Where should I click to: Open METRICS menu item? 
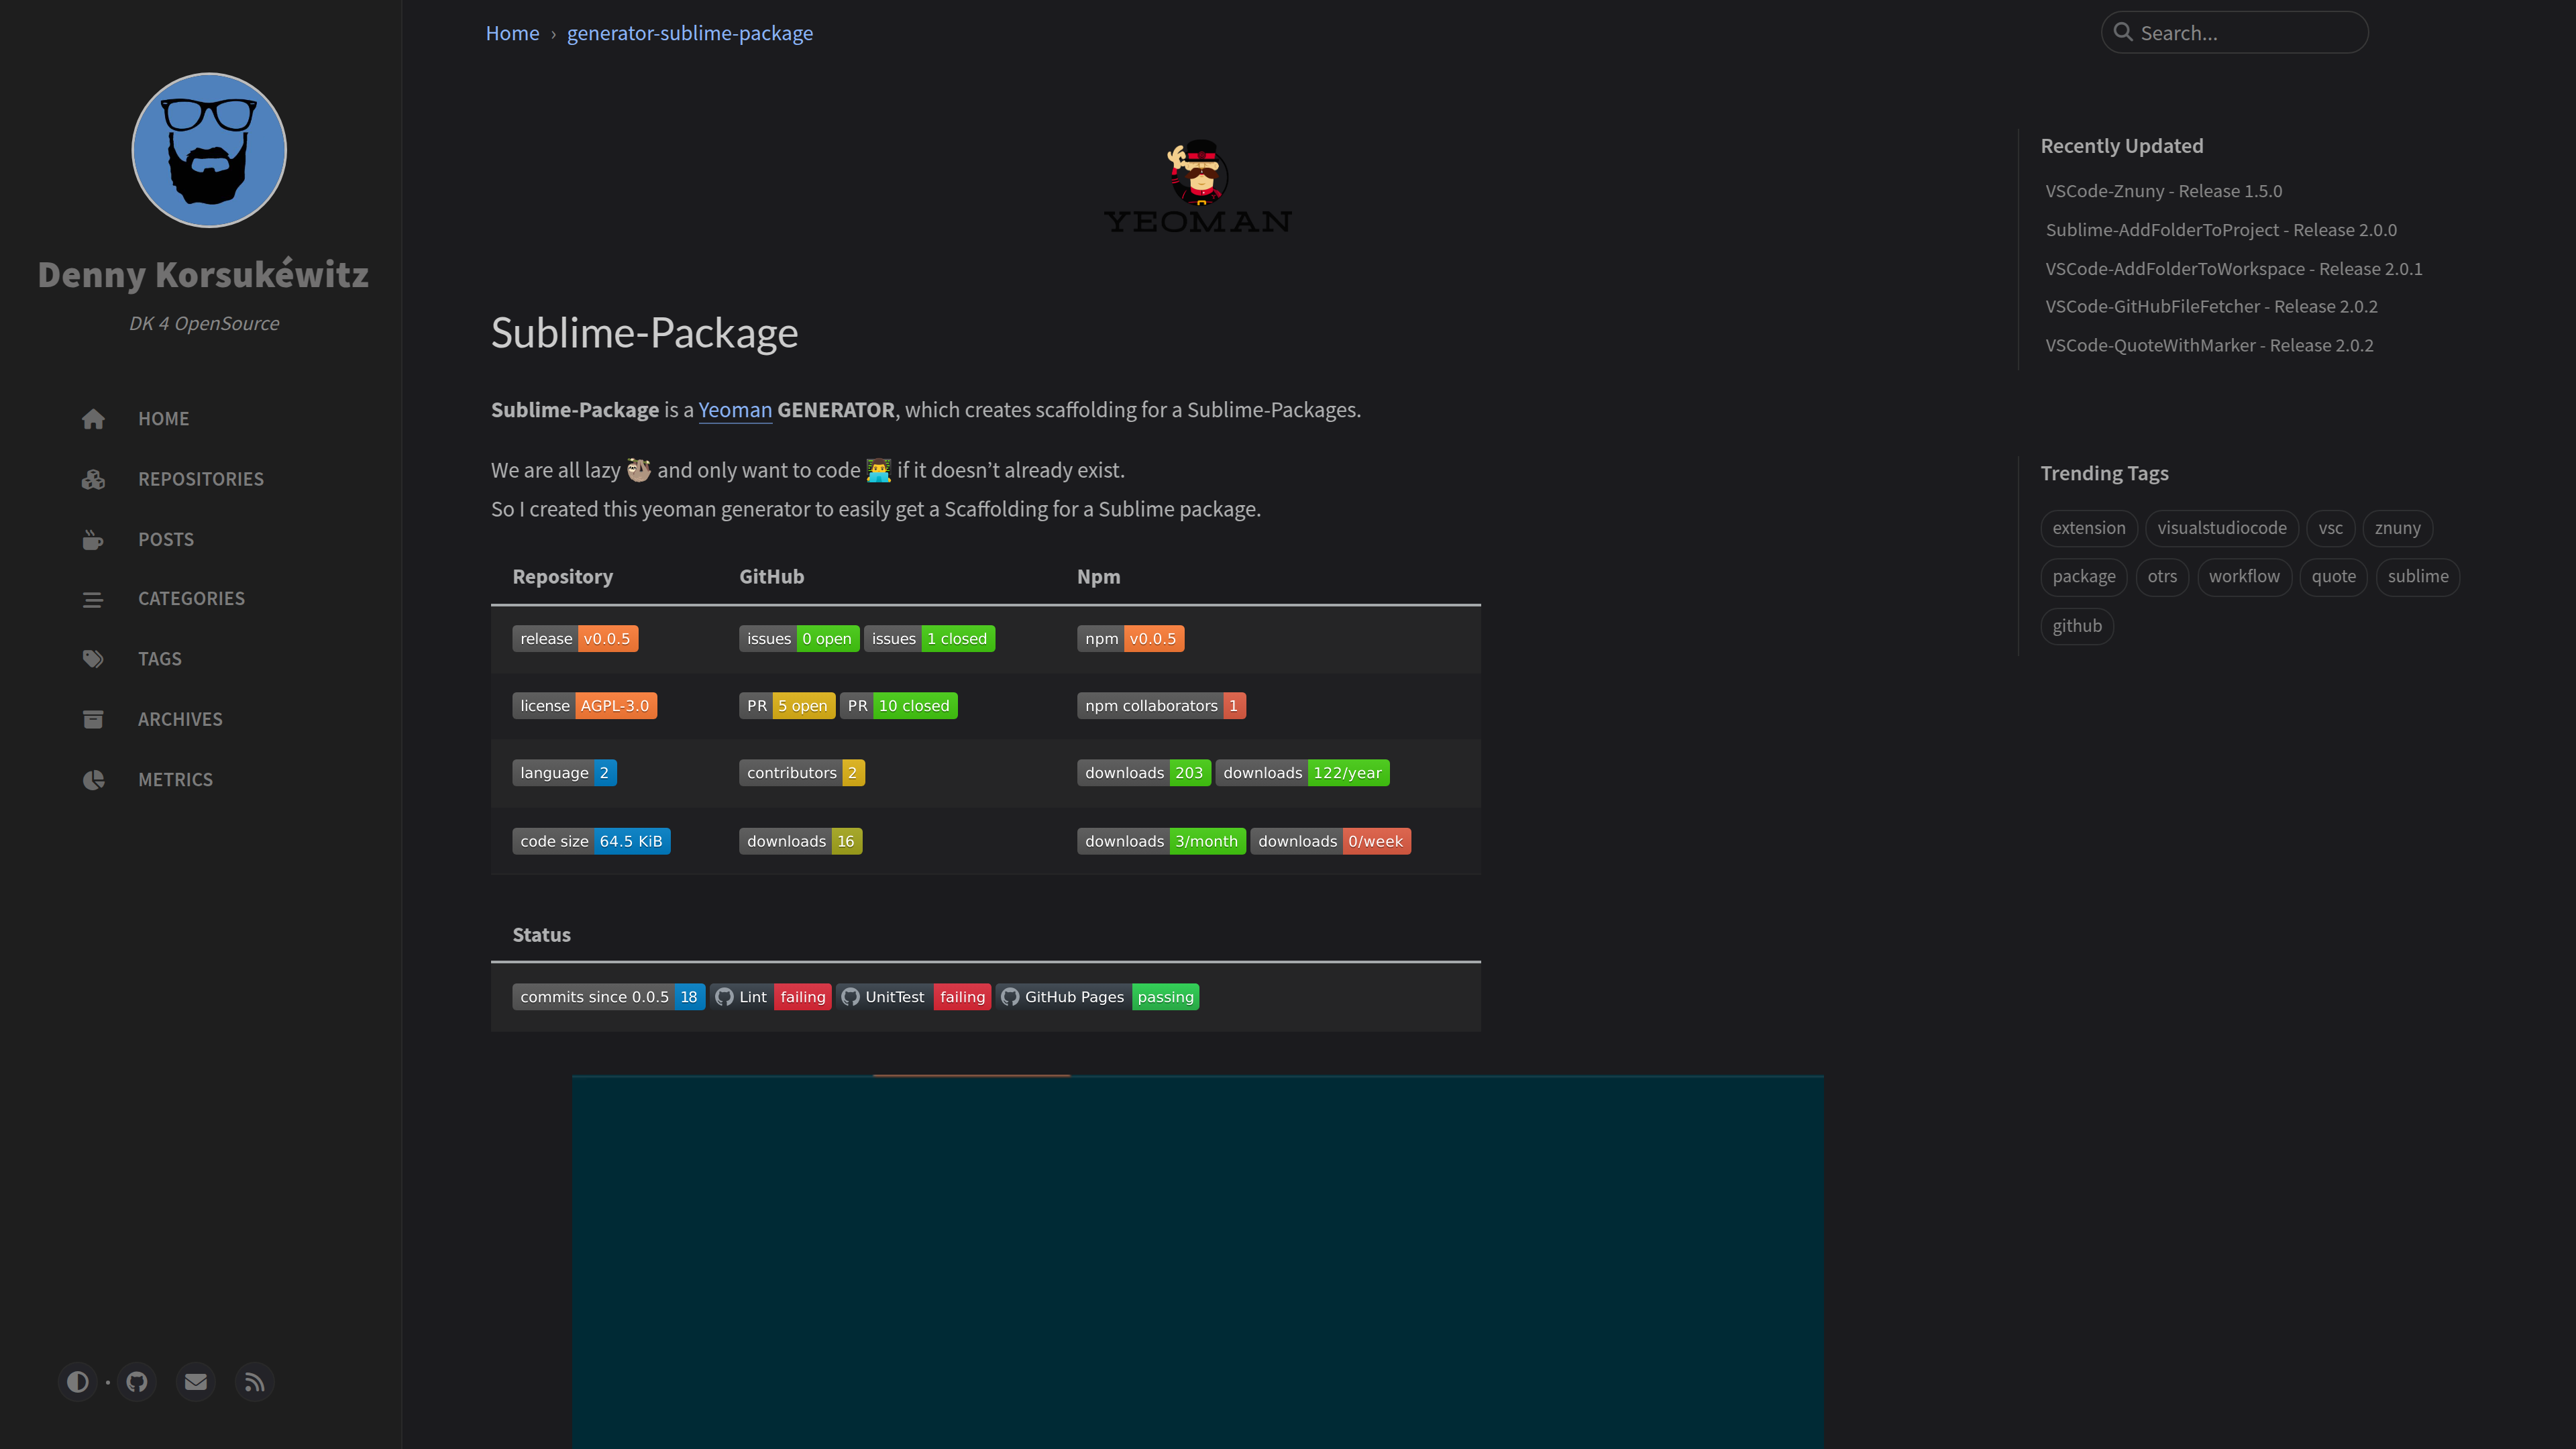click(175, 780)
